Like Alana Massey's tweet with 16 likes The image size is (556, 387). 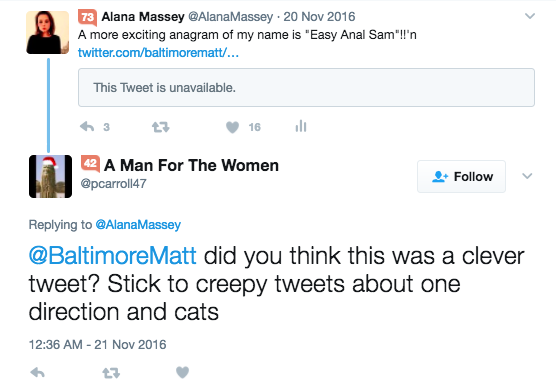[233, 127]
